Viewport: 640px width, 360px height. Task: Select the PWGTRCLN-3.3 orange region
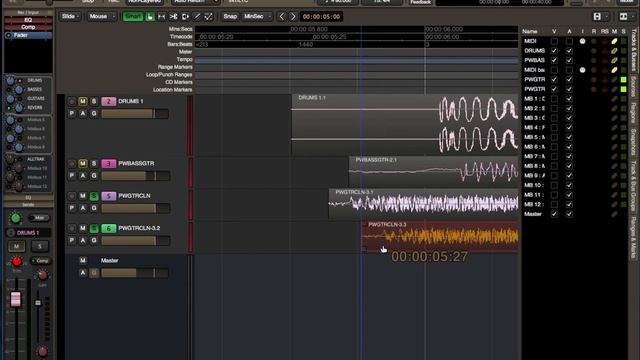click(440, 237)
